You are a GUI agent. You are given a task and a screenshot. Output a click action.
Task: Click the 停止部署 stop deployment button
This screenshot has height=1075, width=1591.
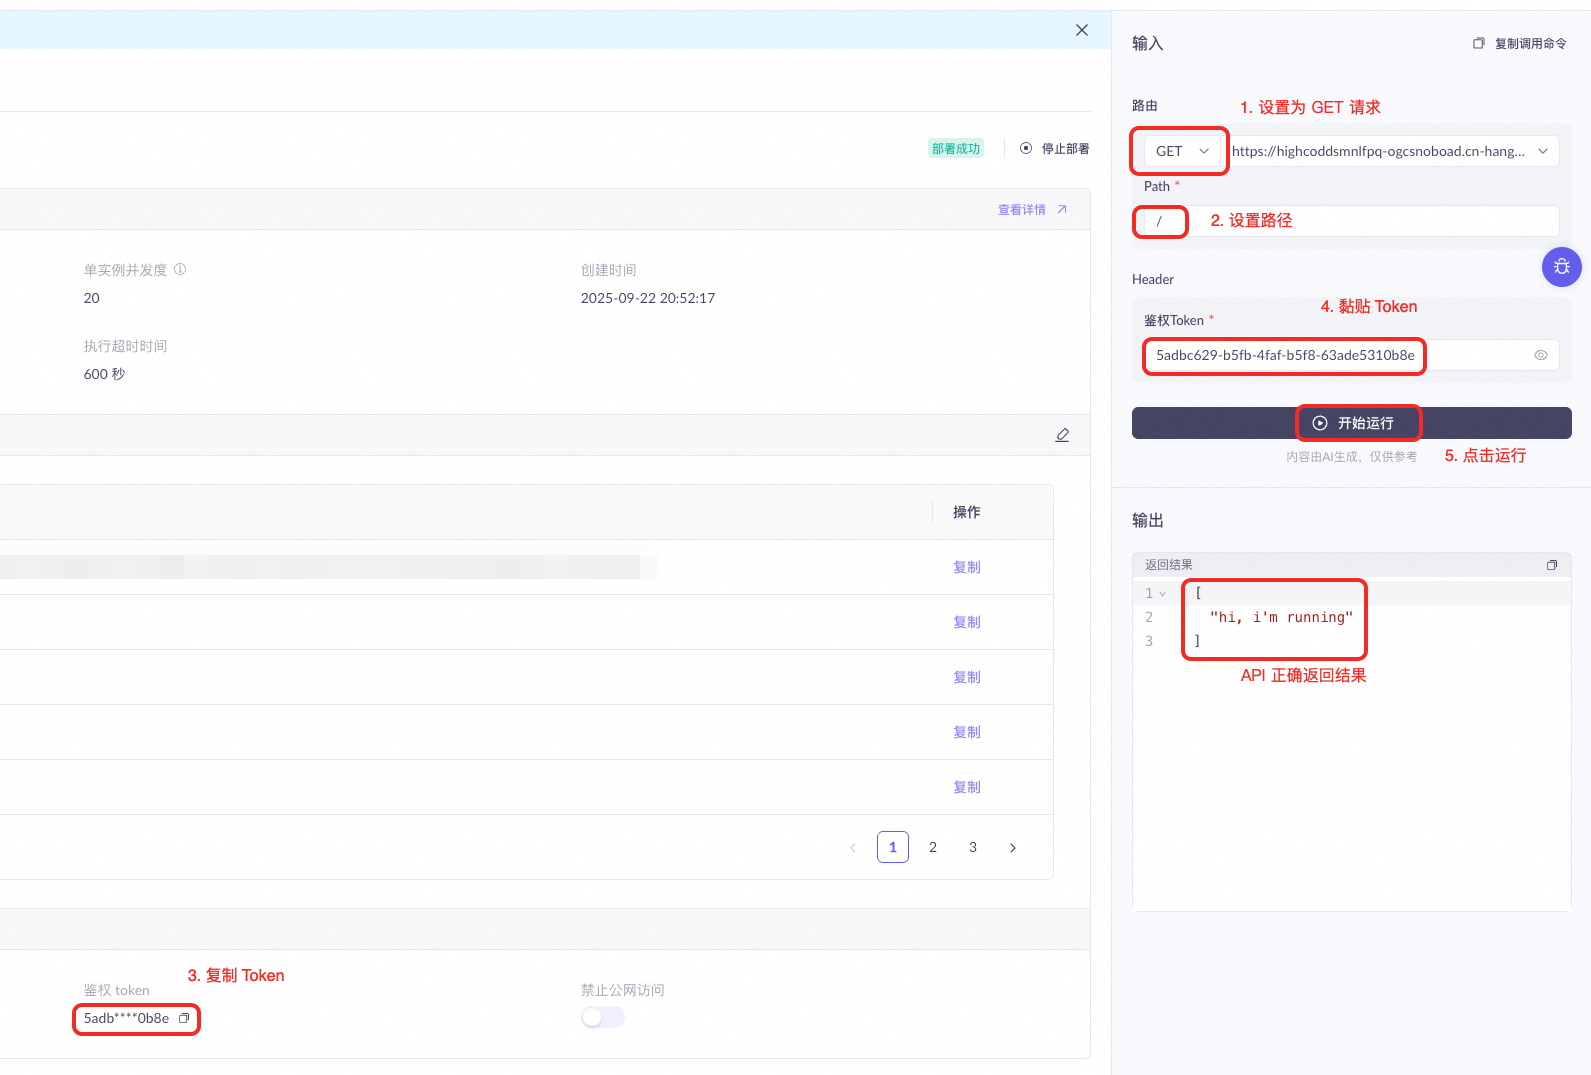tap(1054, 148)
